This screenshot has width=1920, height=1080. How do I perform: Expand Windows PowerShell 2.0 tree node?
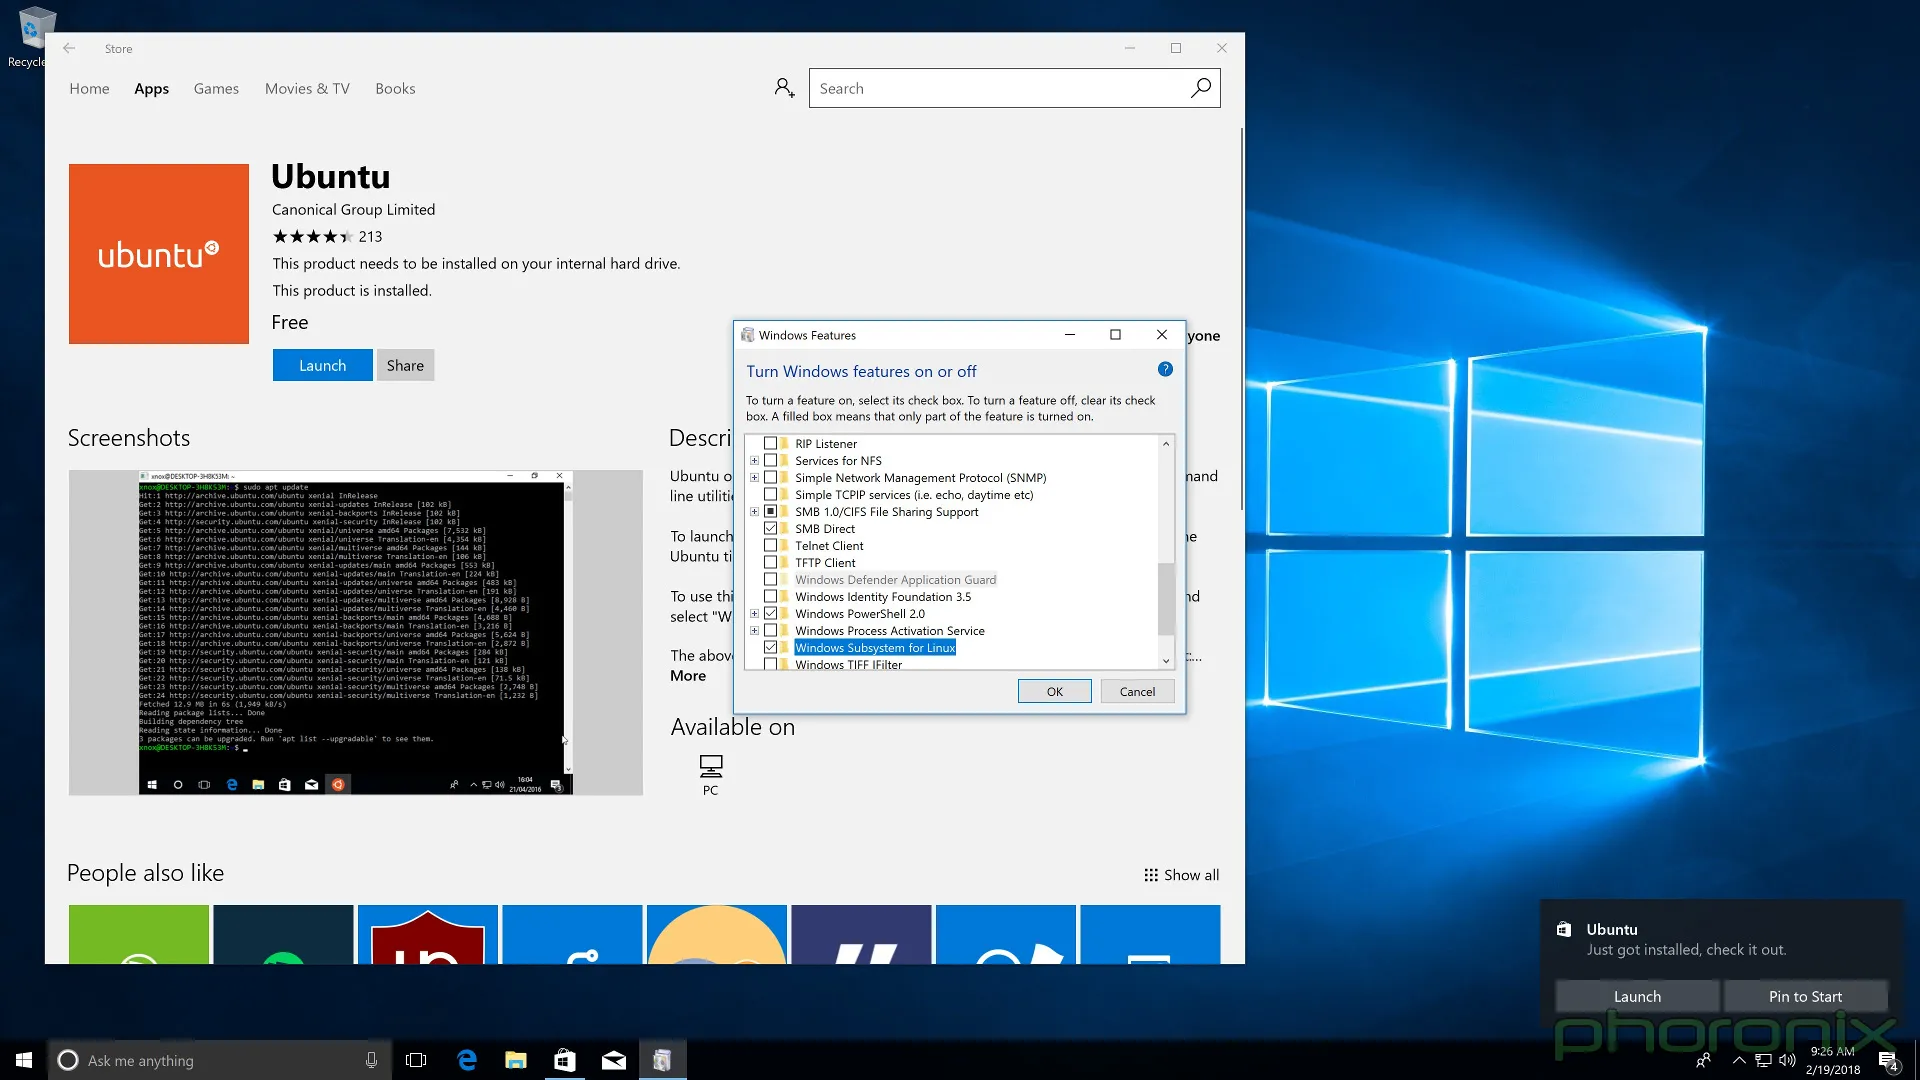[x=754, y=614]
